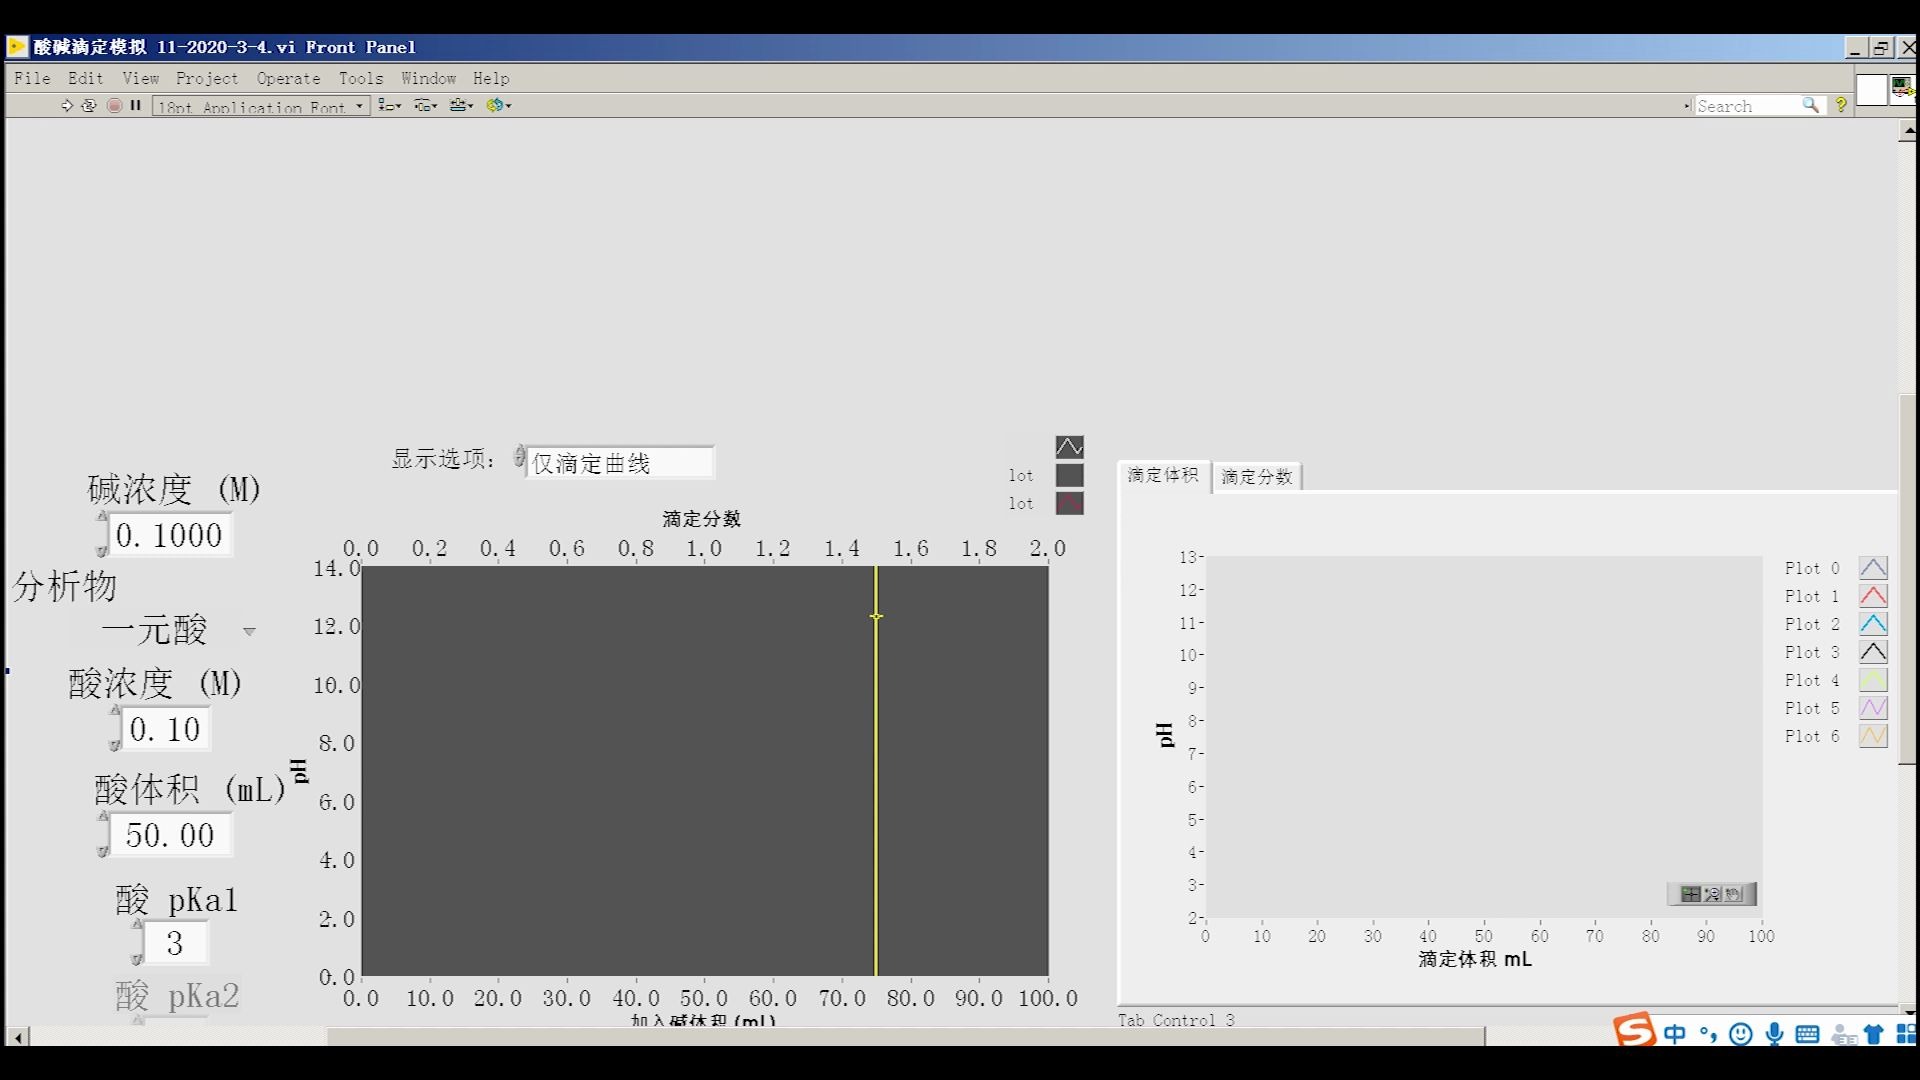This screenshot has width=1920, height=1080.
Task: Click the 酸浓度 stepper arrows
Action: (x=114, y=728)
